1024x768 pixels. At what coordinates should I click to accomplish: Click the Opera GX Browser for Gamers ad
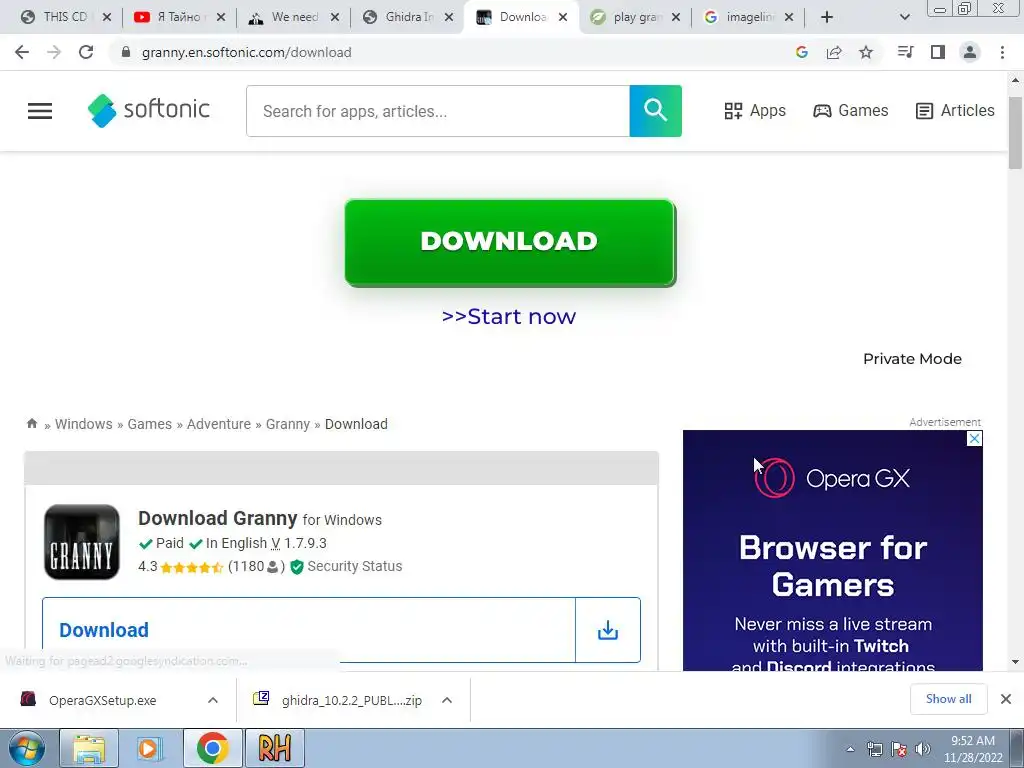tap(833, 551)
